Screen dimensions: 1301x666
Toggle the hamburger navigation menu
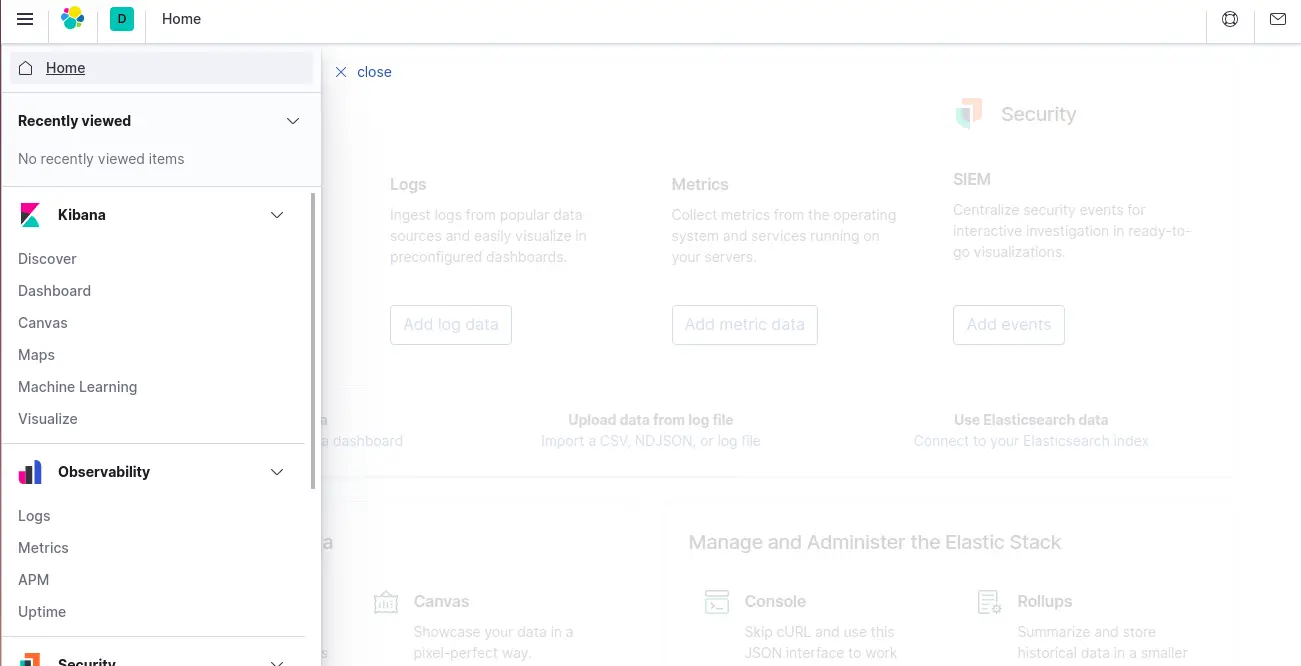[25, 19]
